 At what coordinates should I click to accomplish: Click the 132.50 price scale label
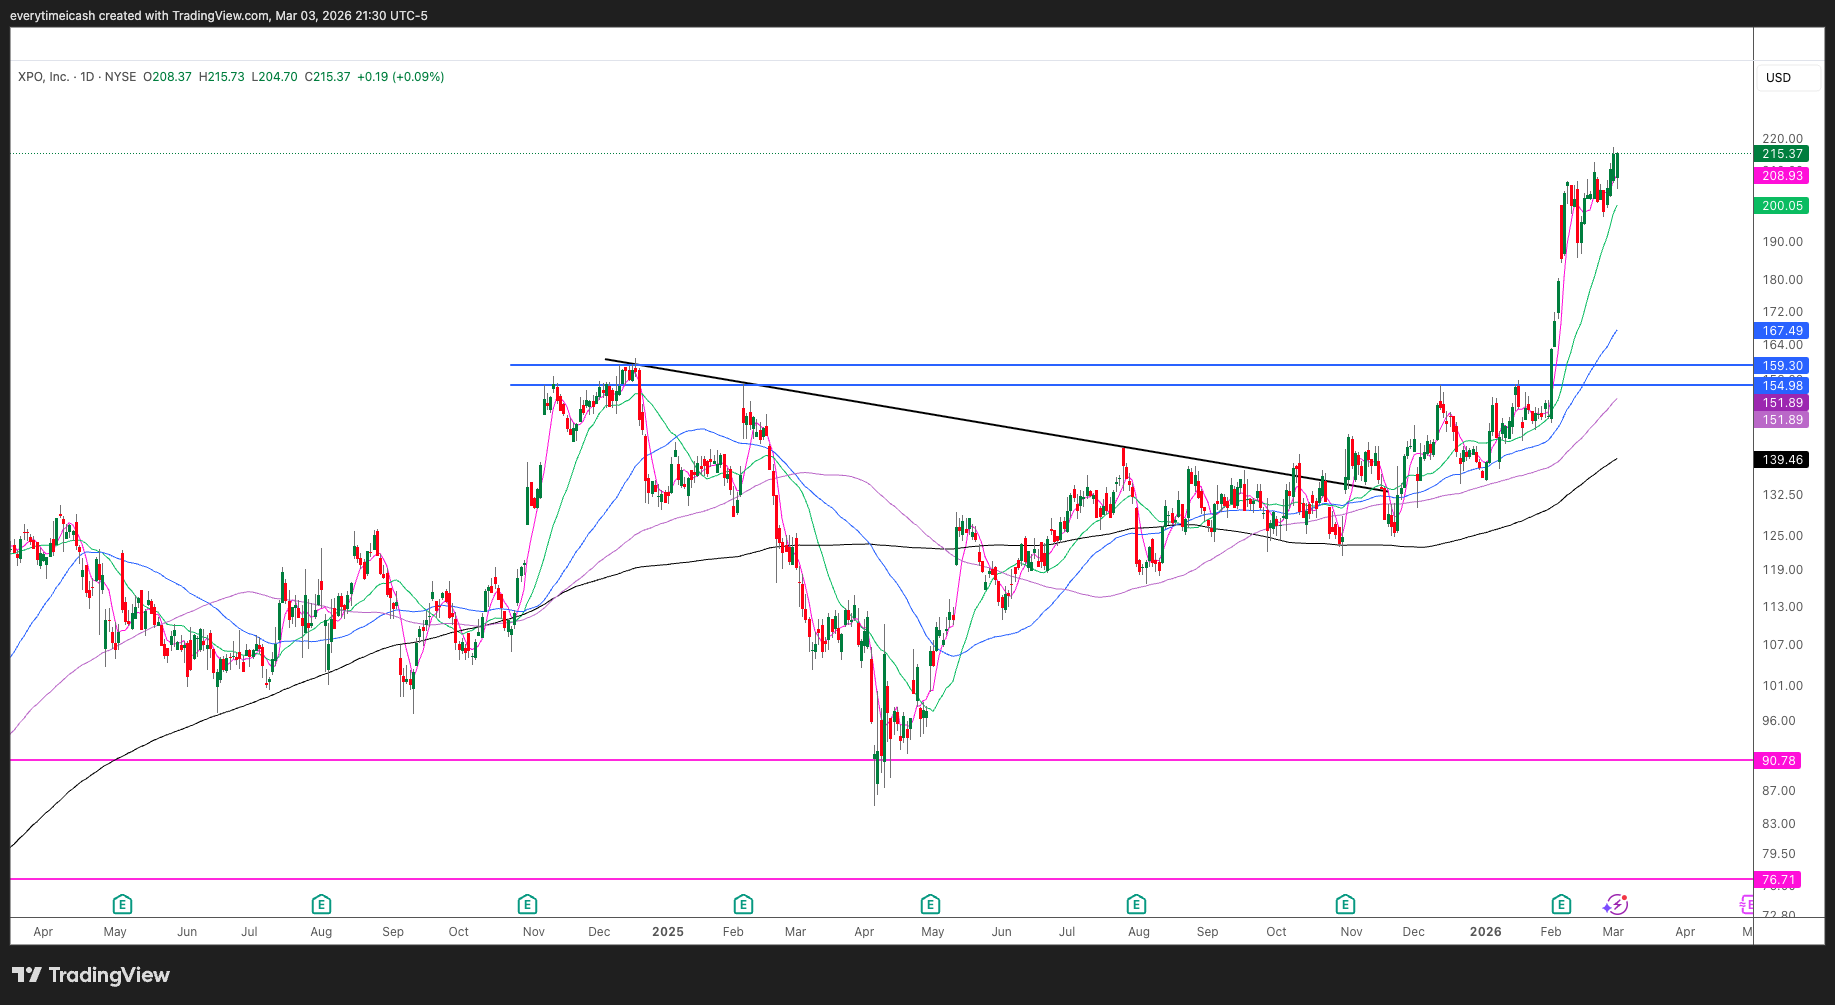(x=1782, y=495)
